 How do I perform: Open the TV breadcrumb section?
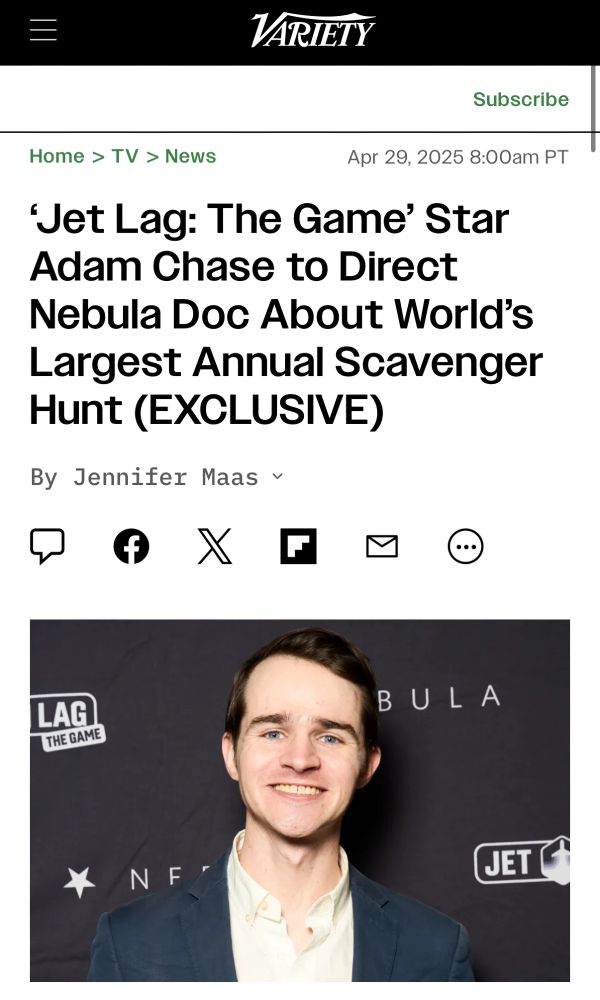(125, 156)
